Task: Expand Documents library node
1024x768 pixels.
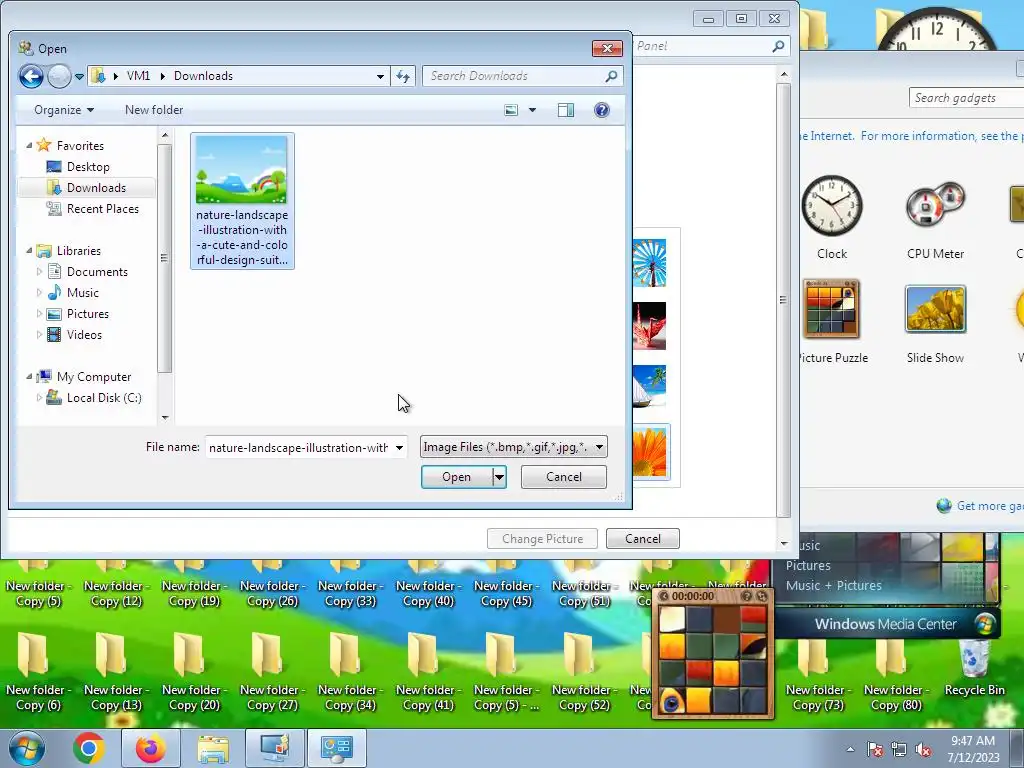Action: (x=39, y=272)
